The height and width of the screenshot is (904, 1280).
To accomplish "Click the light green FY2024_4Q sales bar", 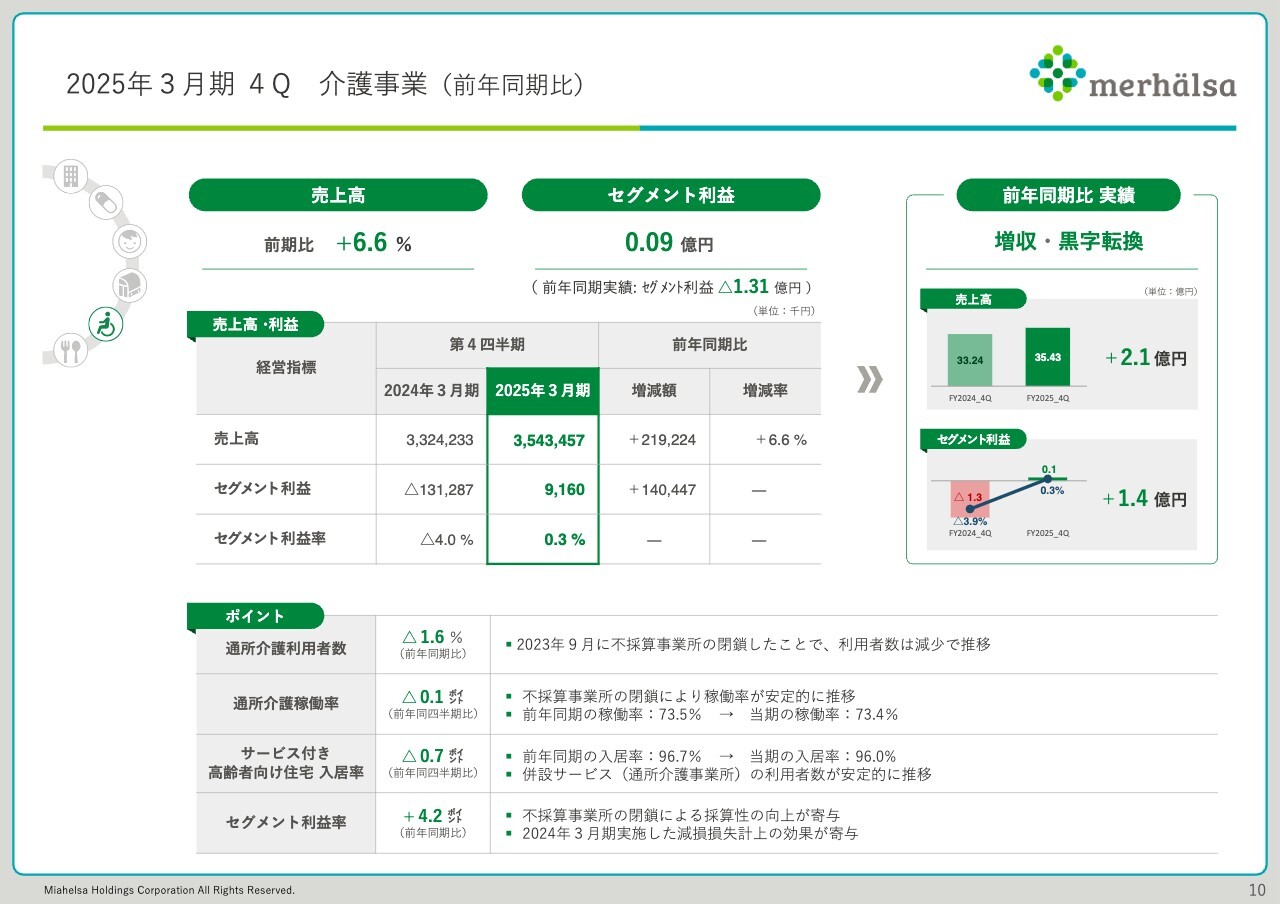I will 969,360.
